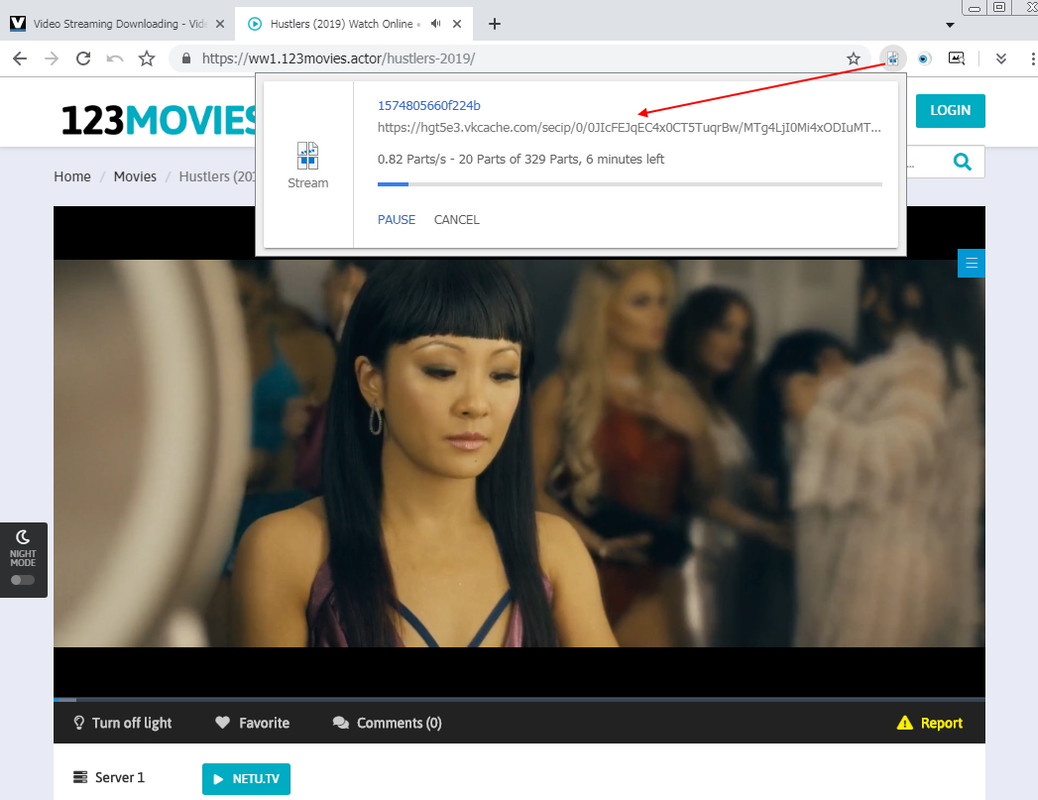This screenshot has width=1038, height=800.
Task: Switch to Video Streaming Downloading tab
Action: 116,24
